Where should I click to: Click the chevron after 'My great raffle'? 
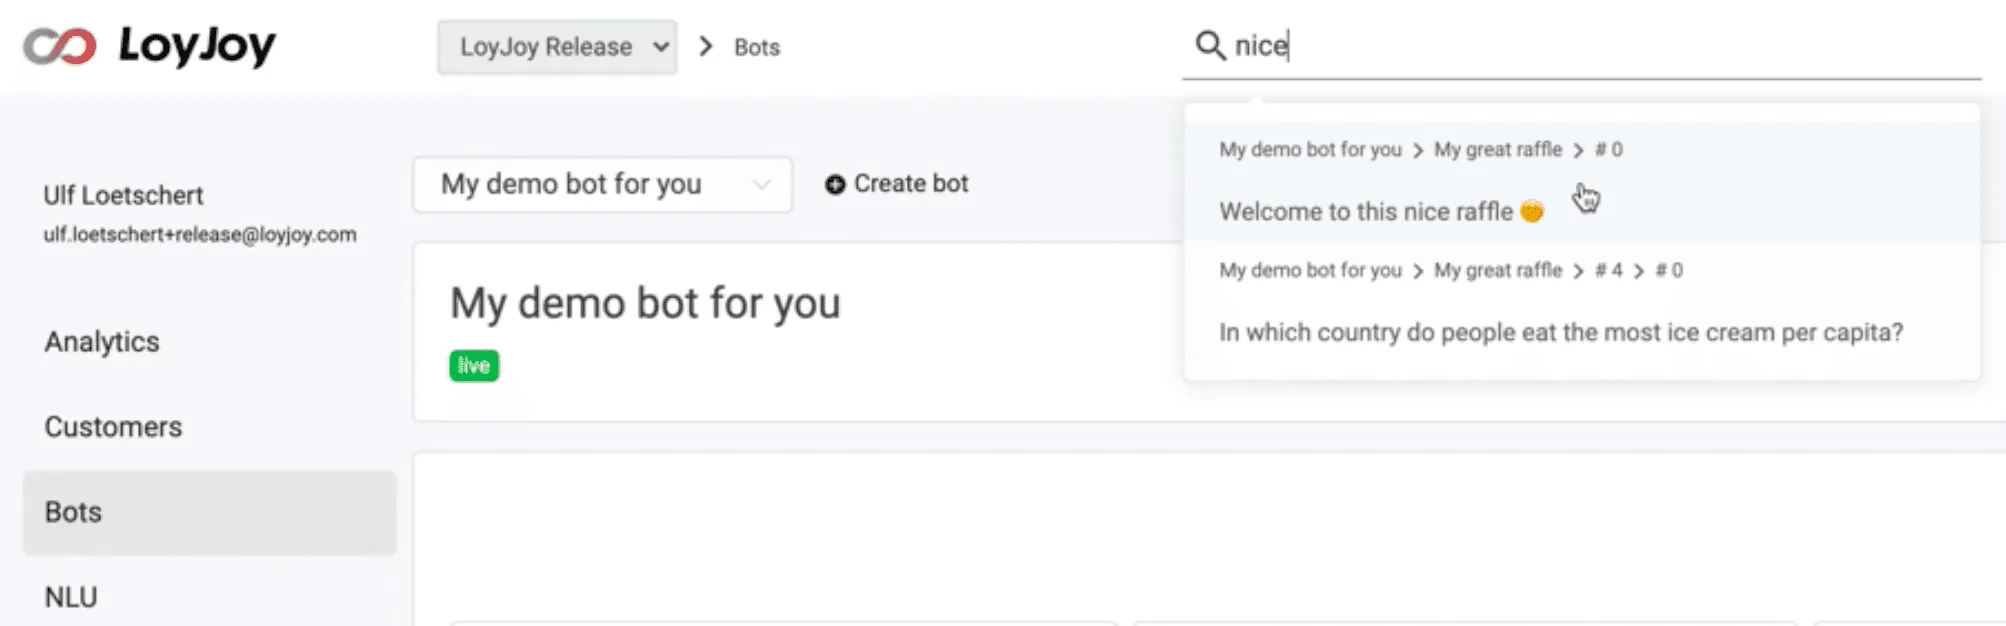(1578, 149)
